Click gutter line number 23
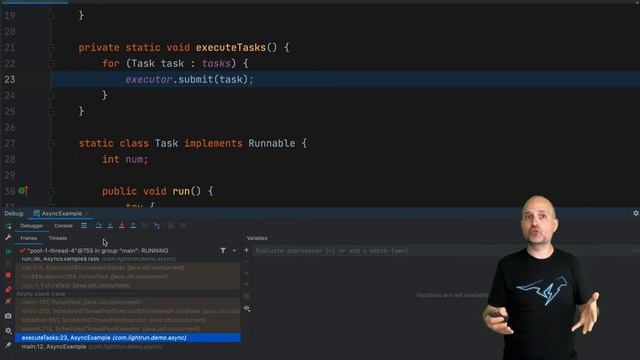Image resolution: width=640 pixels, height=360 pixels. [10, 79]
